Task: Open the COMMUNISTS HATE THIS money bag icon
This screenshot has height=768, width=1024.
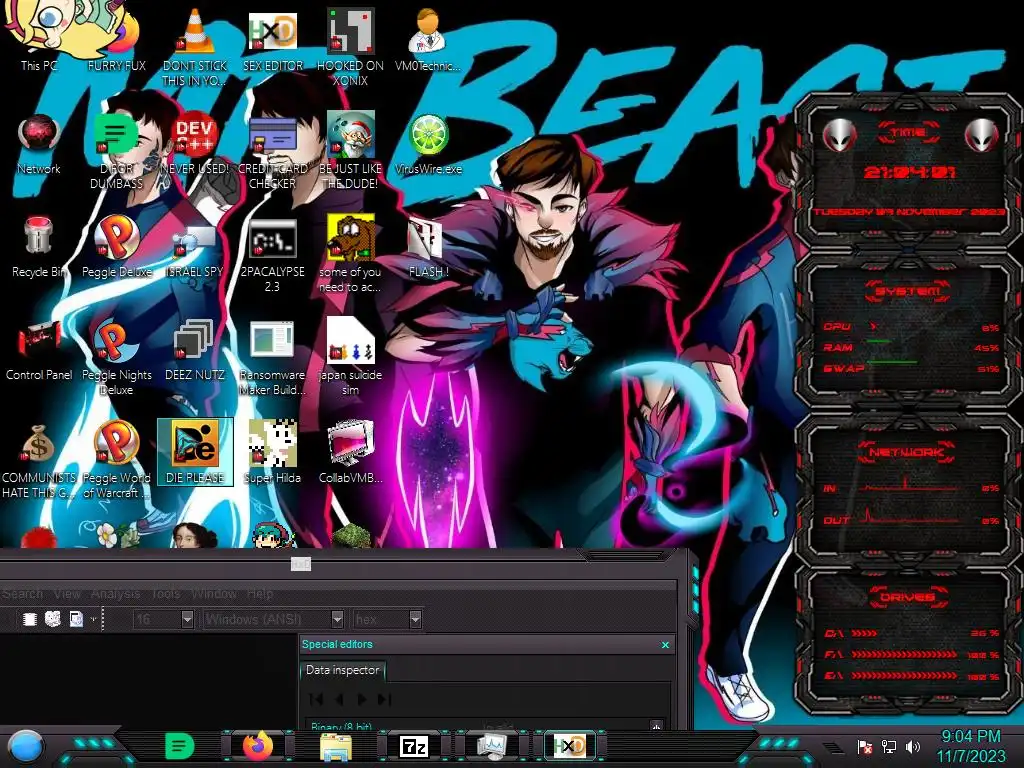Action: (38, 460)
